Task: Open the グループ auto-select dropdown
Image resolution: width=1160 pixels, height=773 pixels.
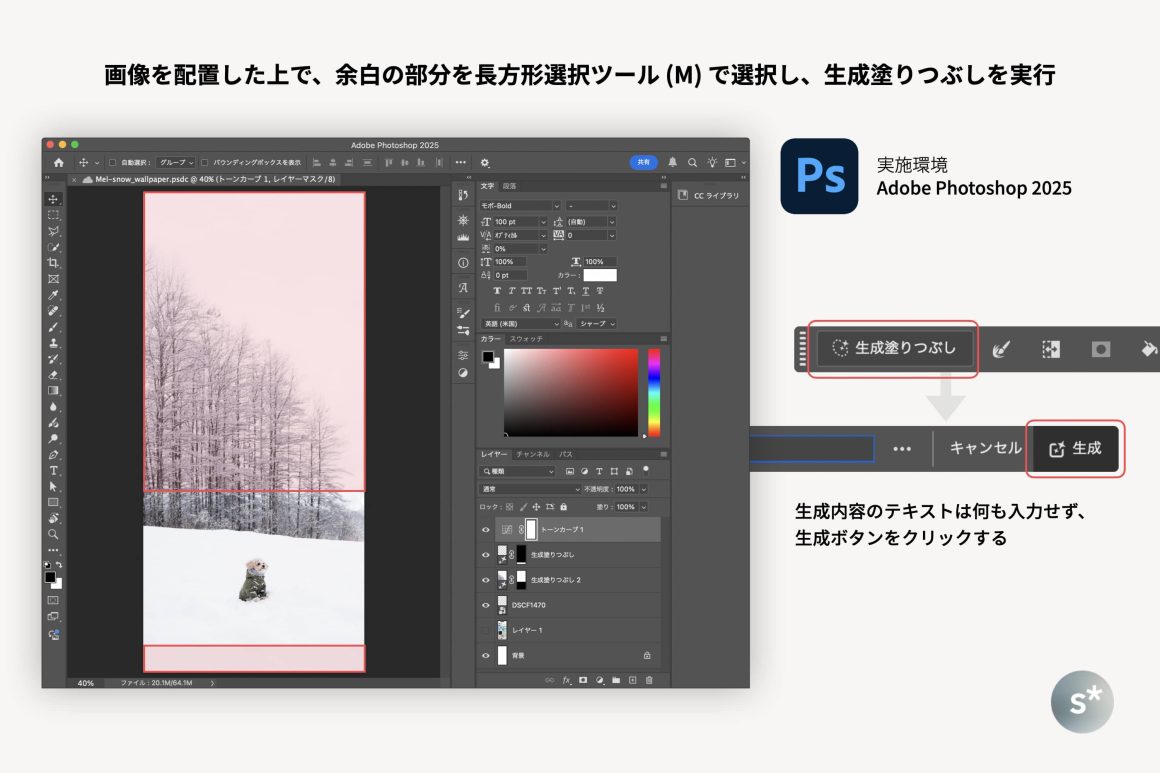Action: [x=176, y=162]
